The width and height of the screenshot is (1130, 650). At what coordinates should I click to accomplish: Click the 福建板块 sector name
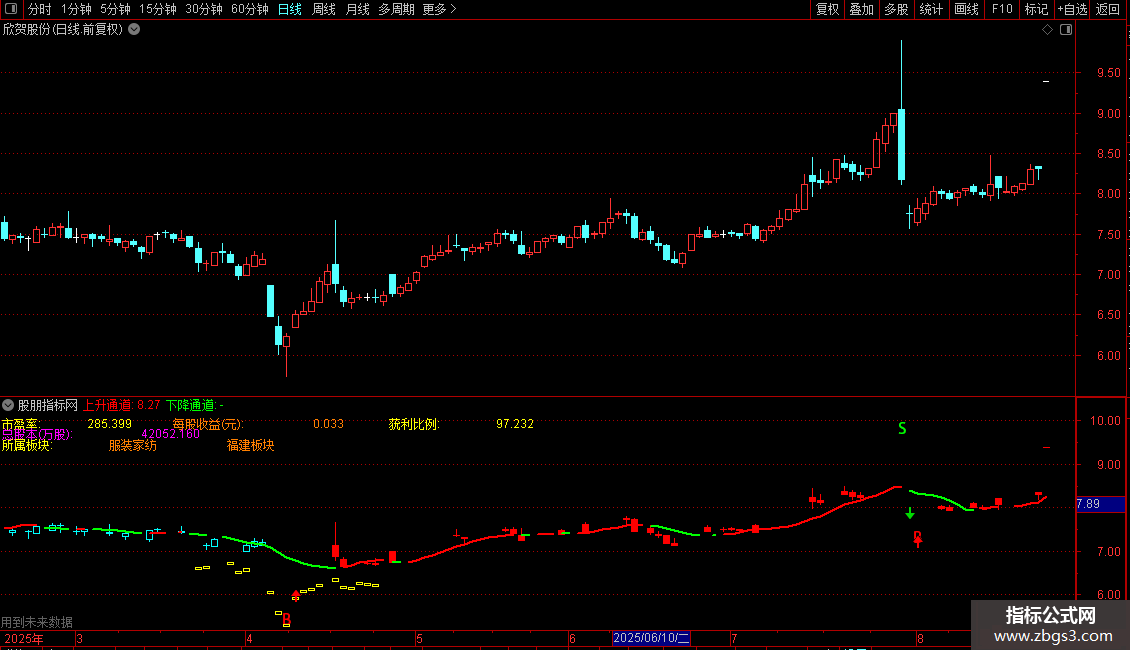(x=251, y=445)
